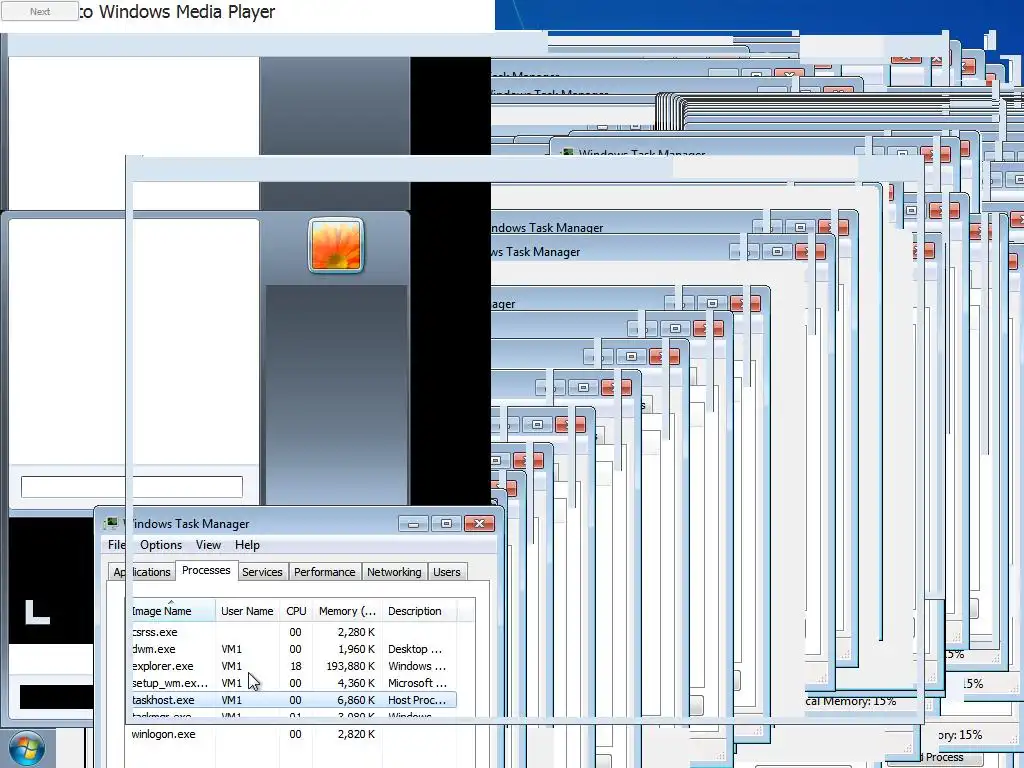Maximize the background window titled 'ws Task Manager'
The width and height of the screenshot is (1024, 768).
point(777,251)
